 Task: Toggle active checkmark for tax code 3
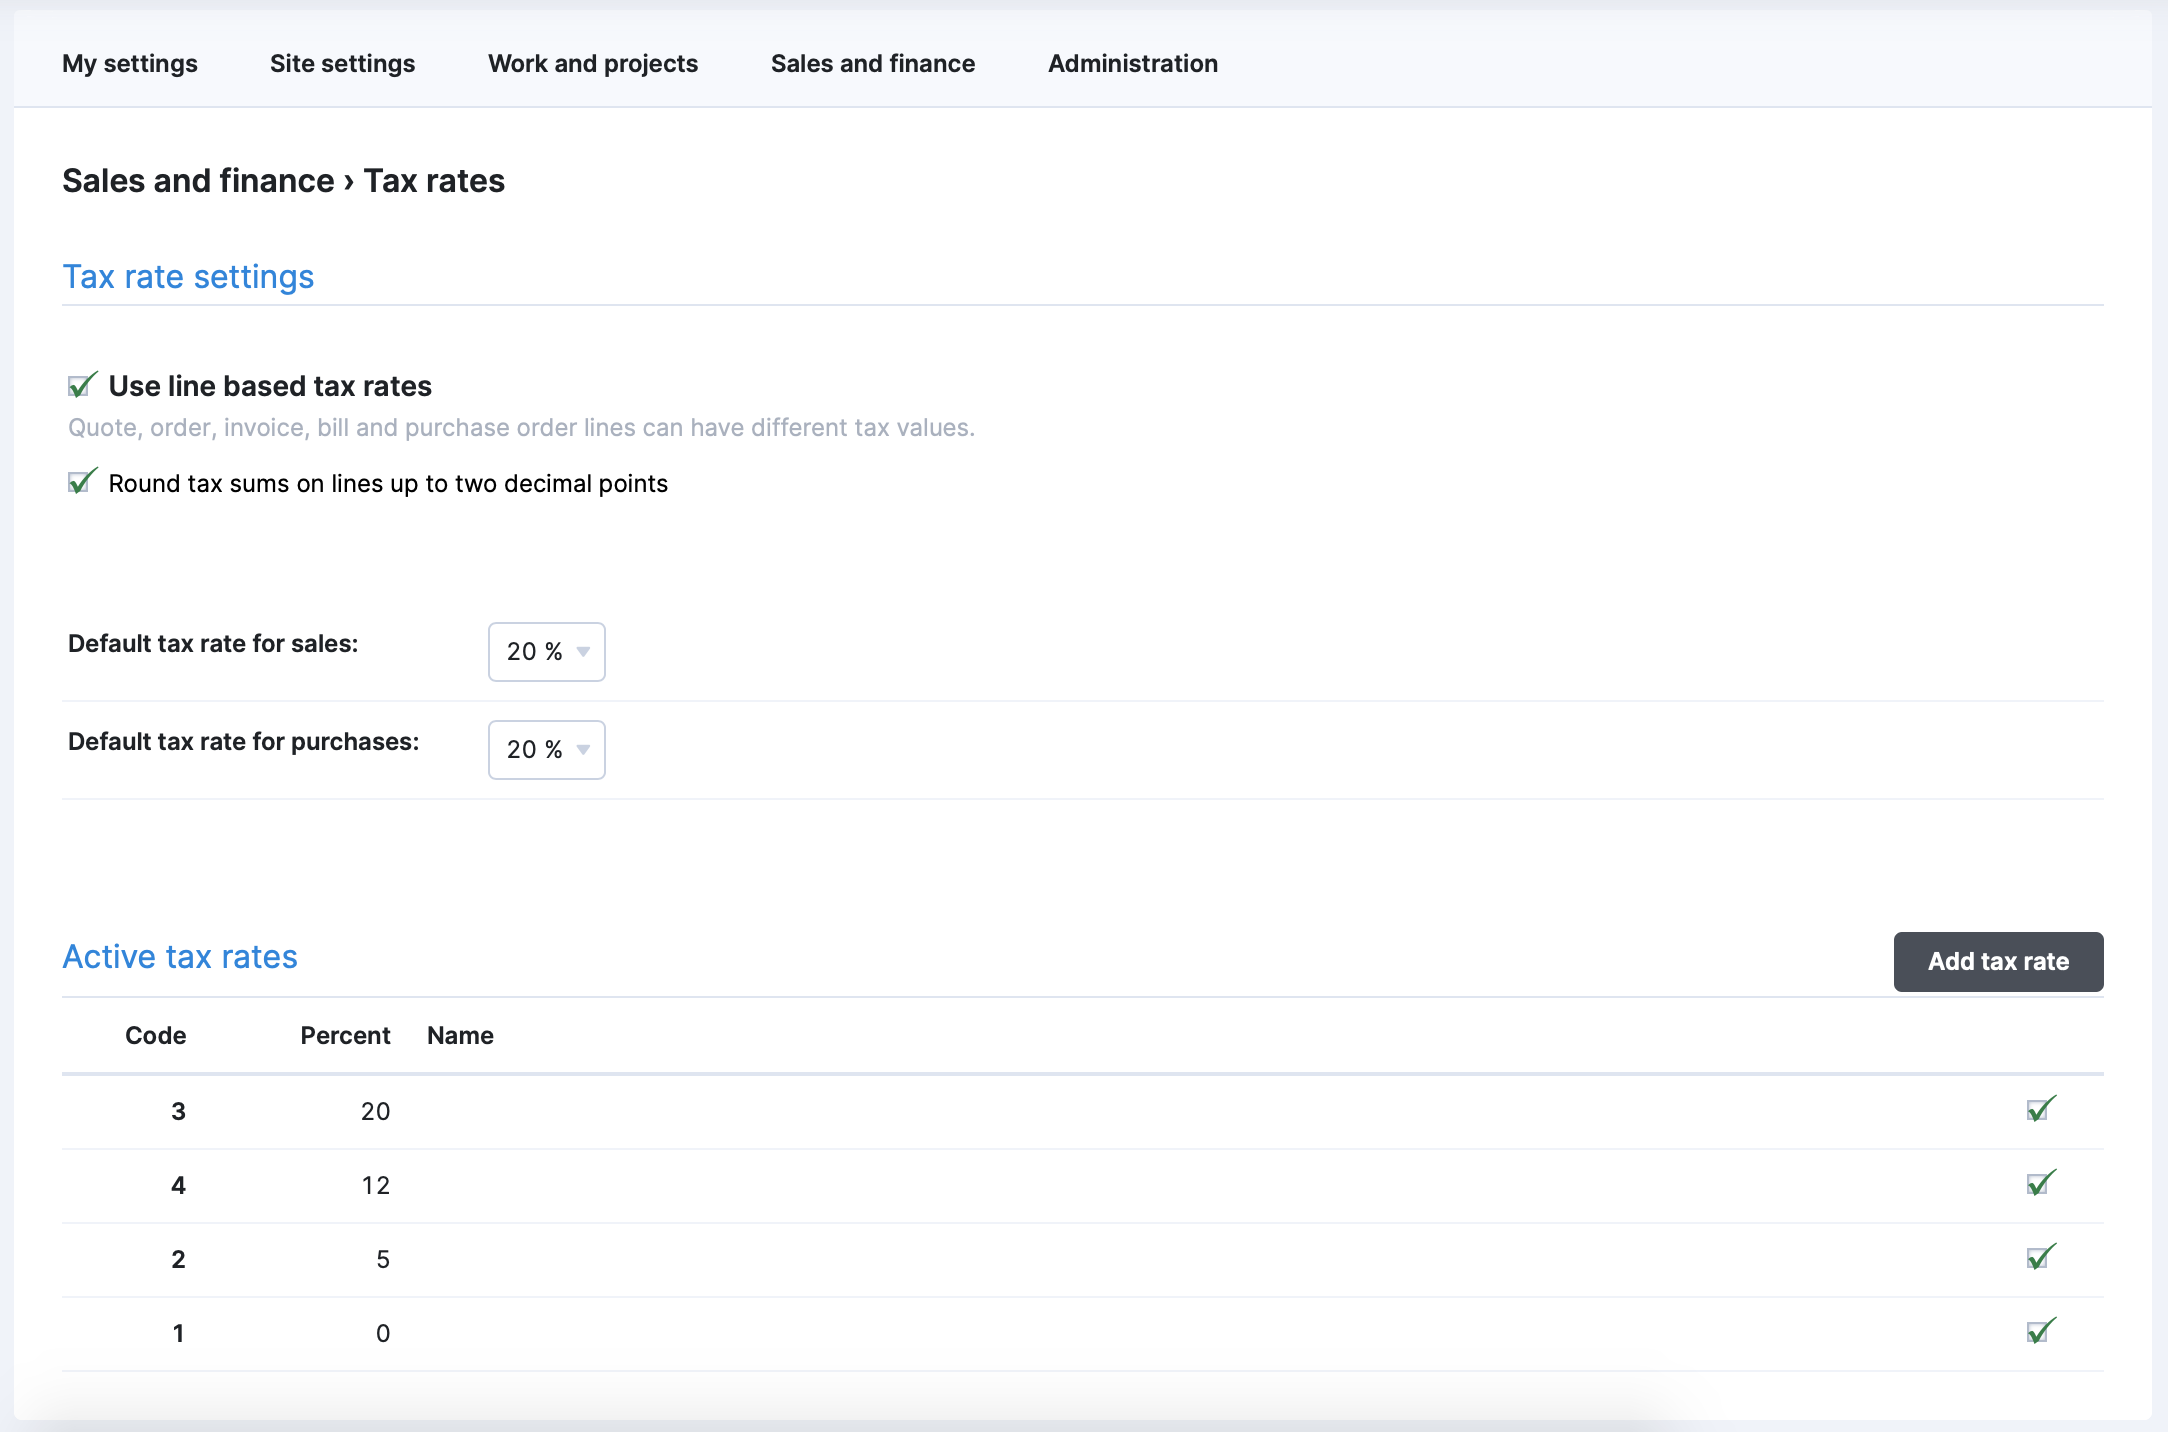pyautogui.click(x=2041, y=1109)
